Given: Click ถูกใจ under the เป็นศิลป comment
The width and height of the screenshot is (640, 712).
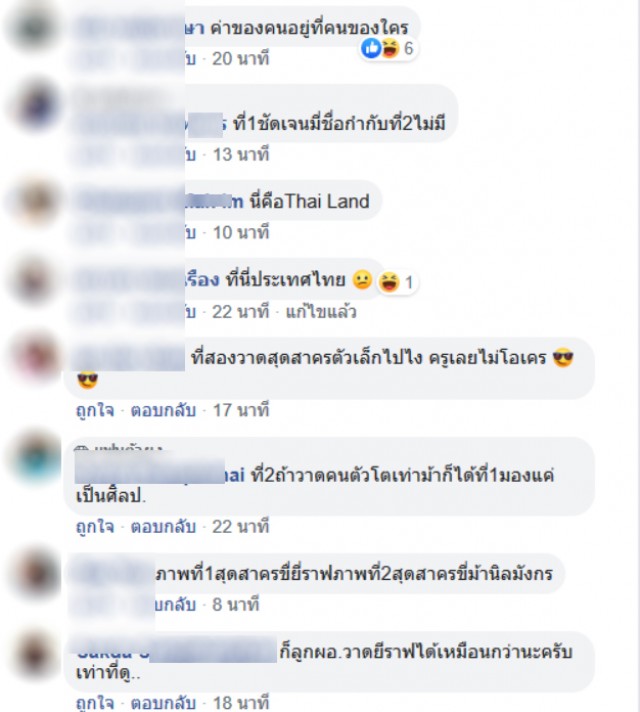Looking at the screenshot, I should (95, 527).
